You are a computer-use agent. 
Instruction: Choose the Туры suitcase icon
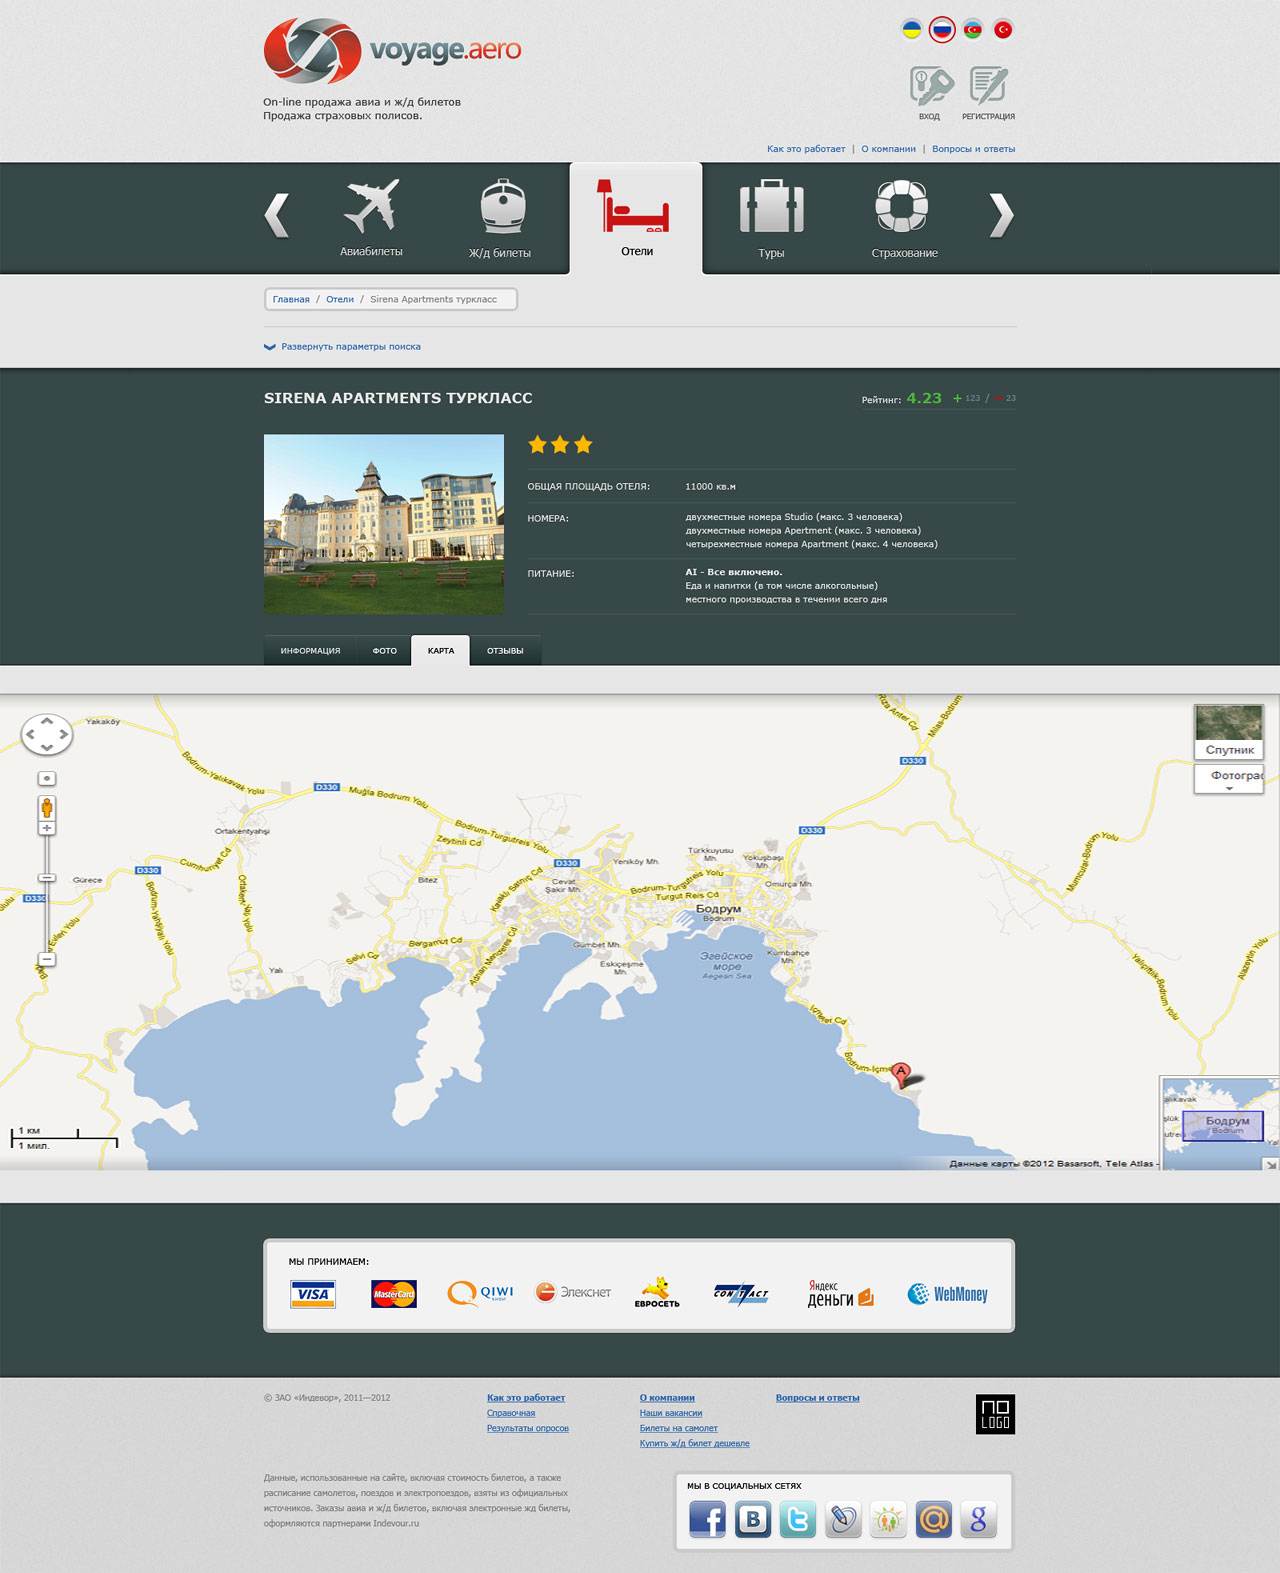[x=771, y=207]
